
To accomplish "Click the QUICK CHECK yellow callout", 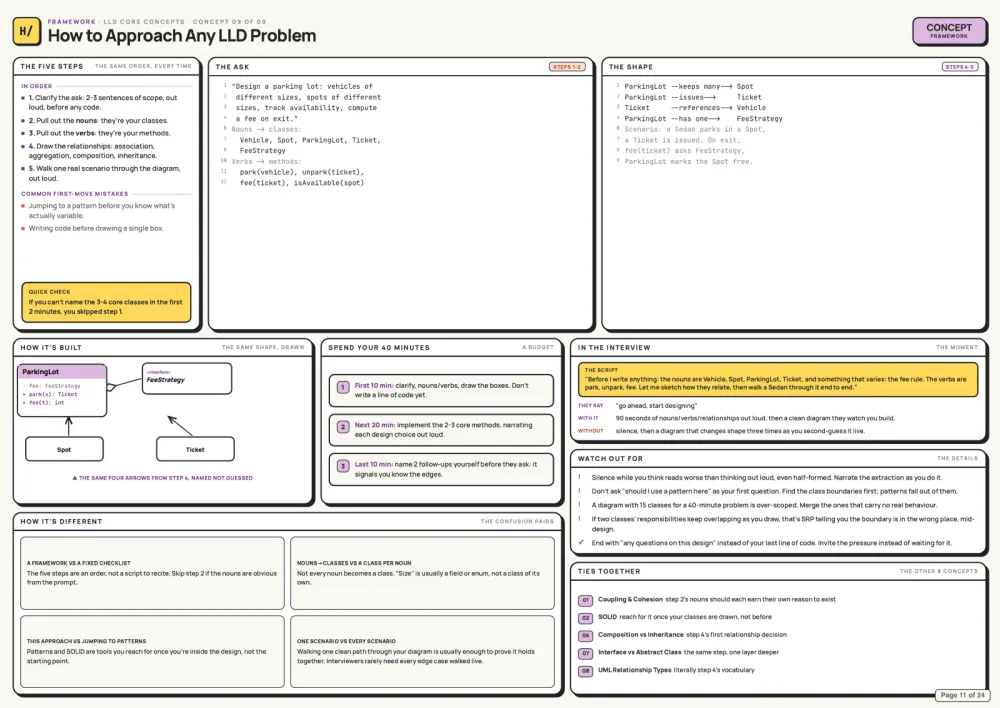I will (106, 302).
